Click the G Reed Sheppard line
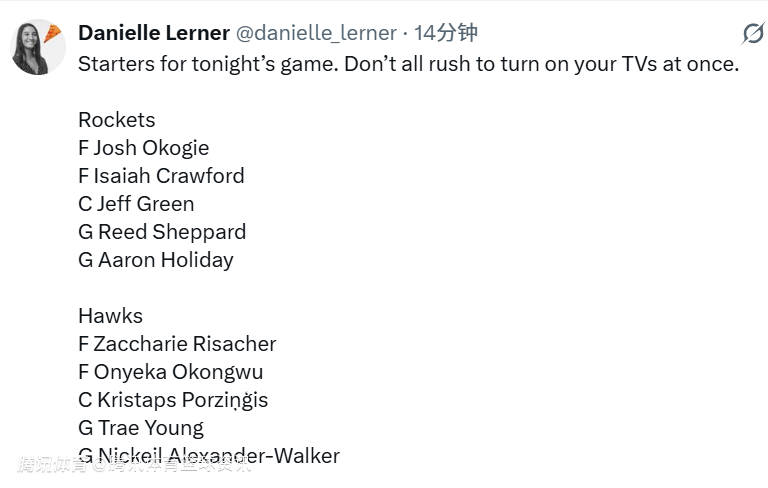Image resolution: width=768 pixels, height=488 pixels. 162,232
